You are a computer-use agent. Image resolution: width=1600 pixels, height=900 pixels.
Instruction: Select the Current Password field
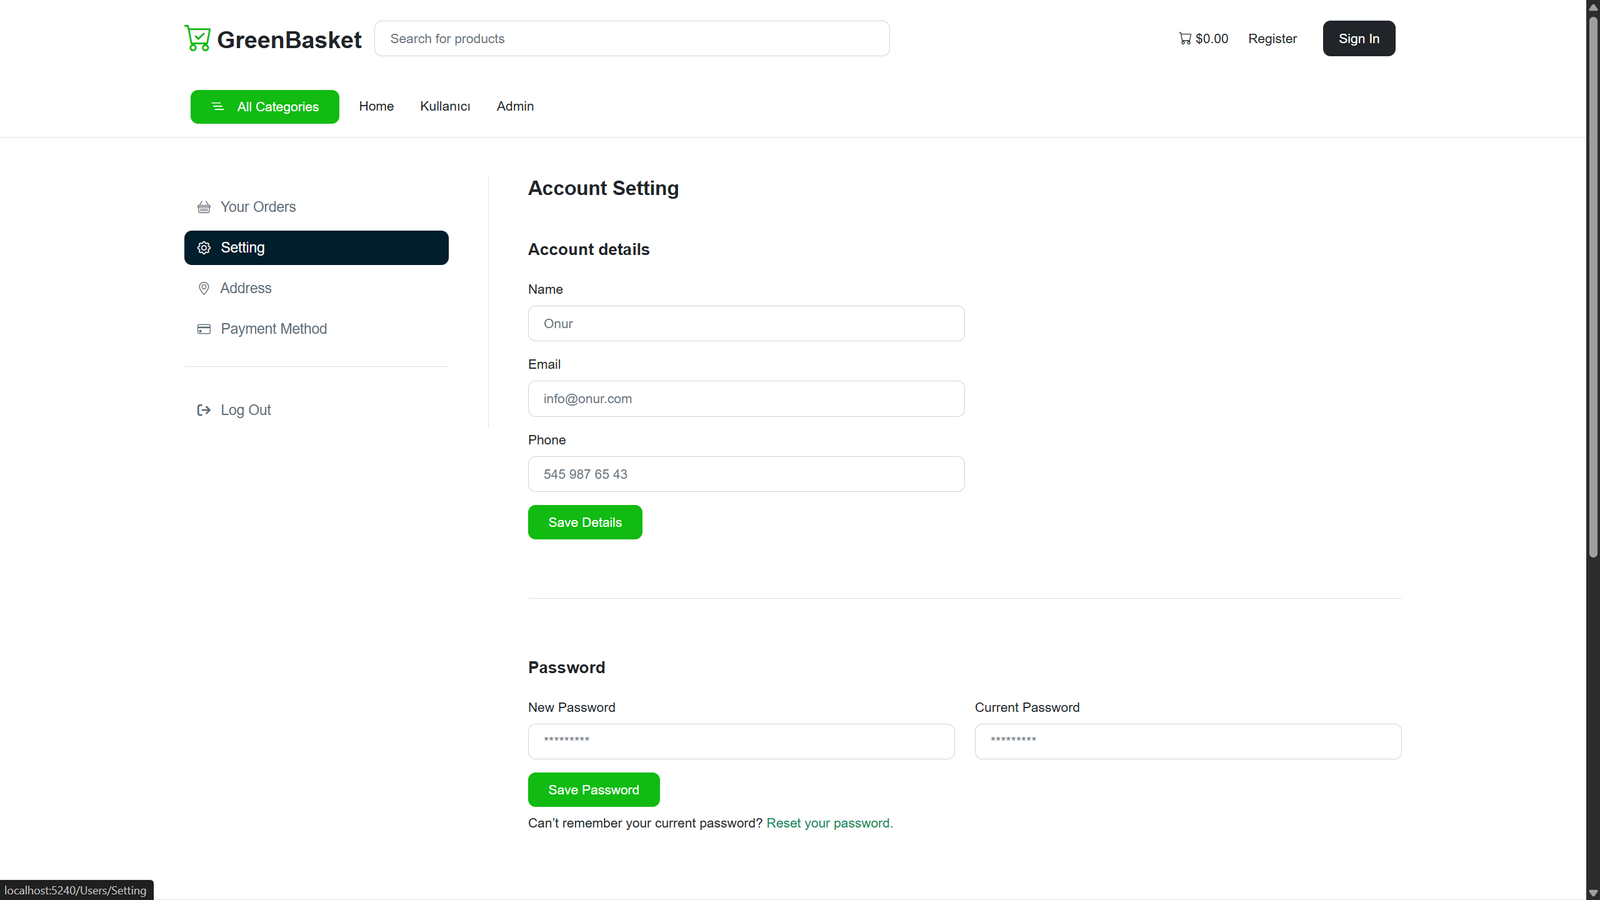pyautogui.click(x=1188, y=742)
